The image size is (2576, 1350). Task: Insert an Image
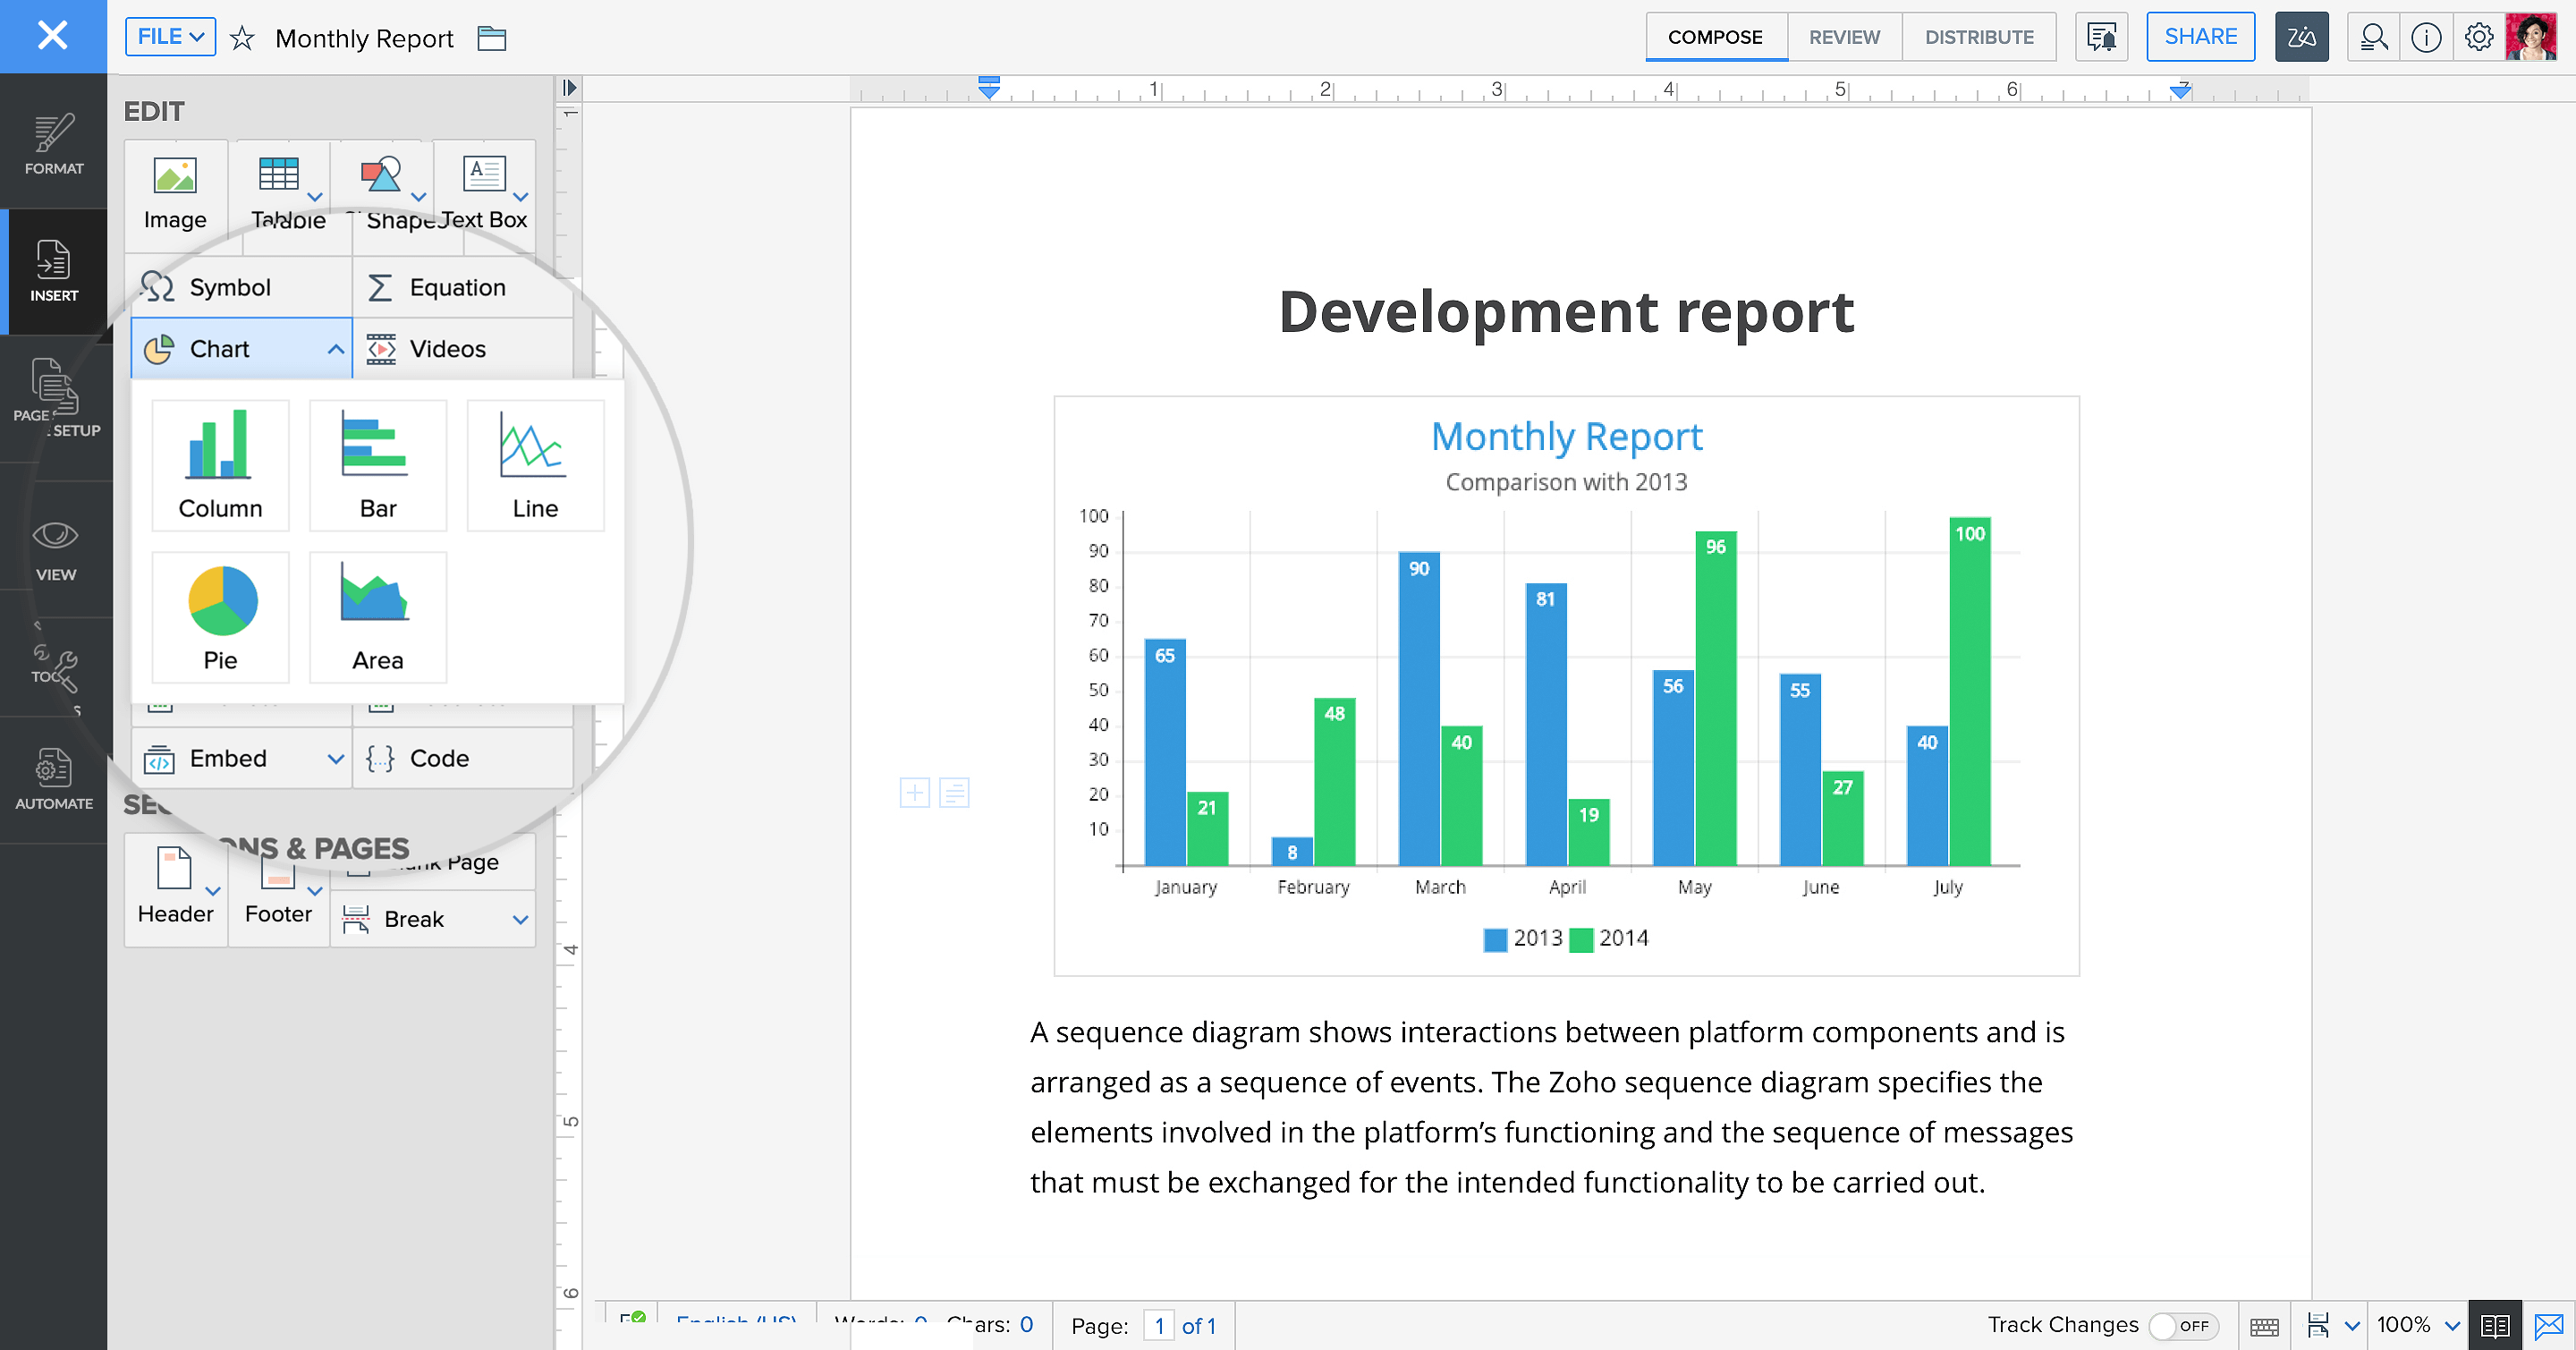[x=175, y=195]
